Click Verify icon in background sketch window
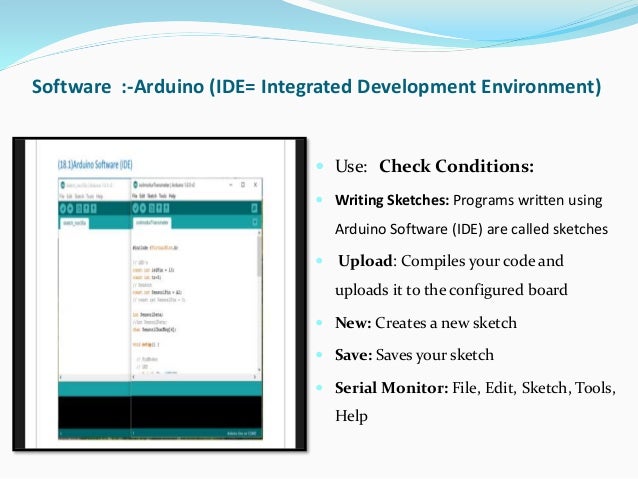 point(63,209)
